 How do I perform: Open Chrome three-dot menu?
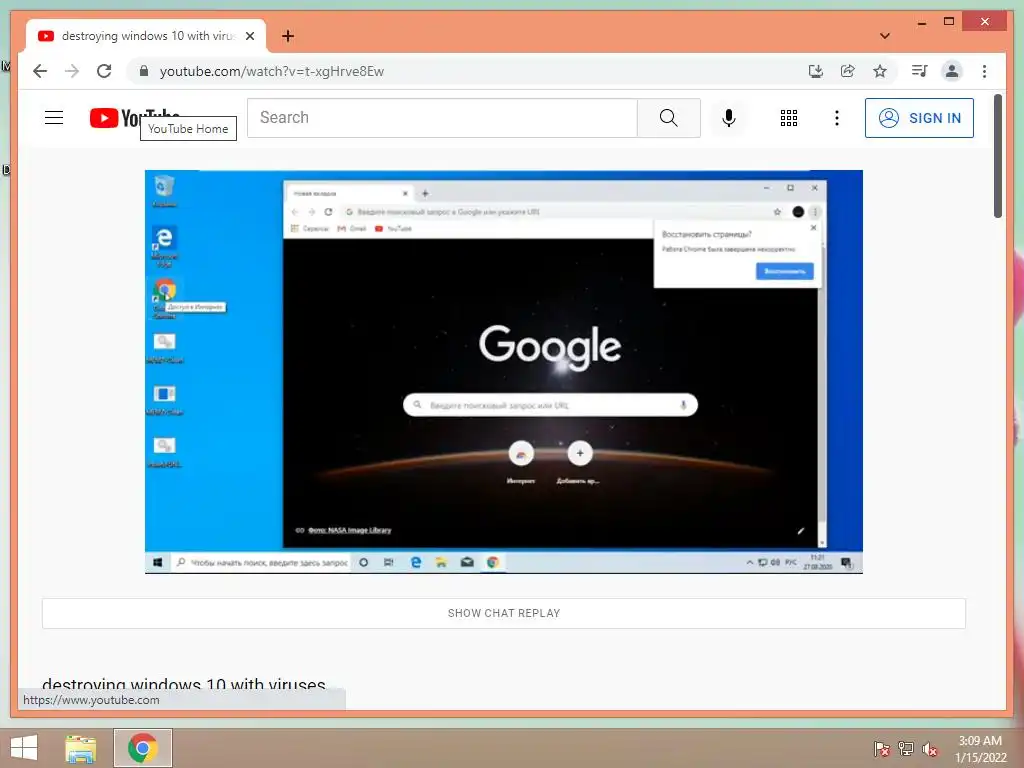tap(984, 71)
